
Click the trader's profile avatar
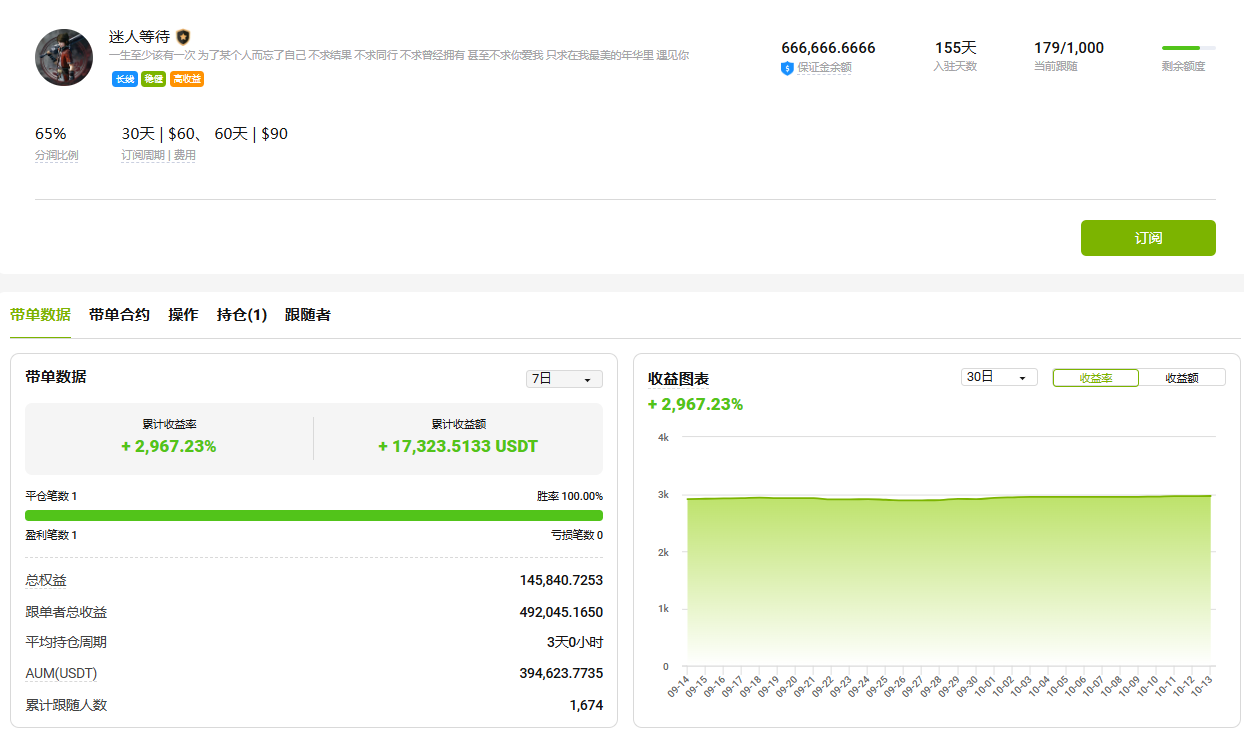[64, 58]
